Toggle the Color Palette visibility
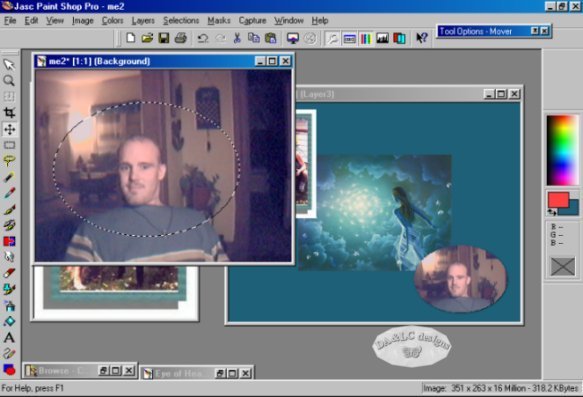The width and height of the screenshot is (583, 397). pyautogui.click(x=366, y=38)
